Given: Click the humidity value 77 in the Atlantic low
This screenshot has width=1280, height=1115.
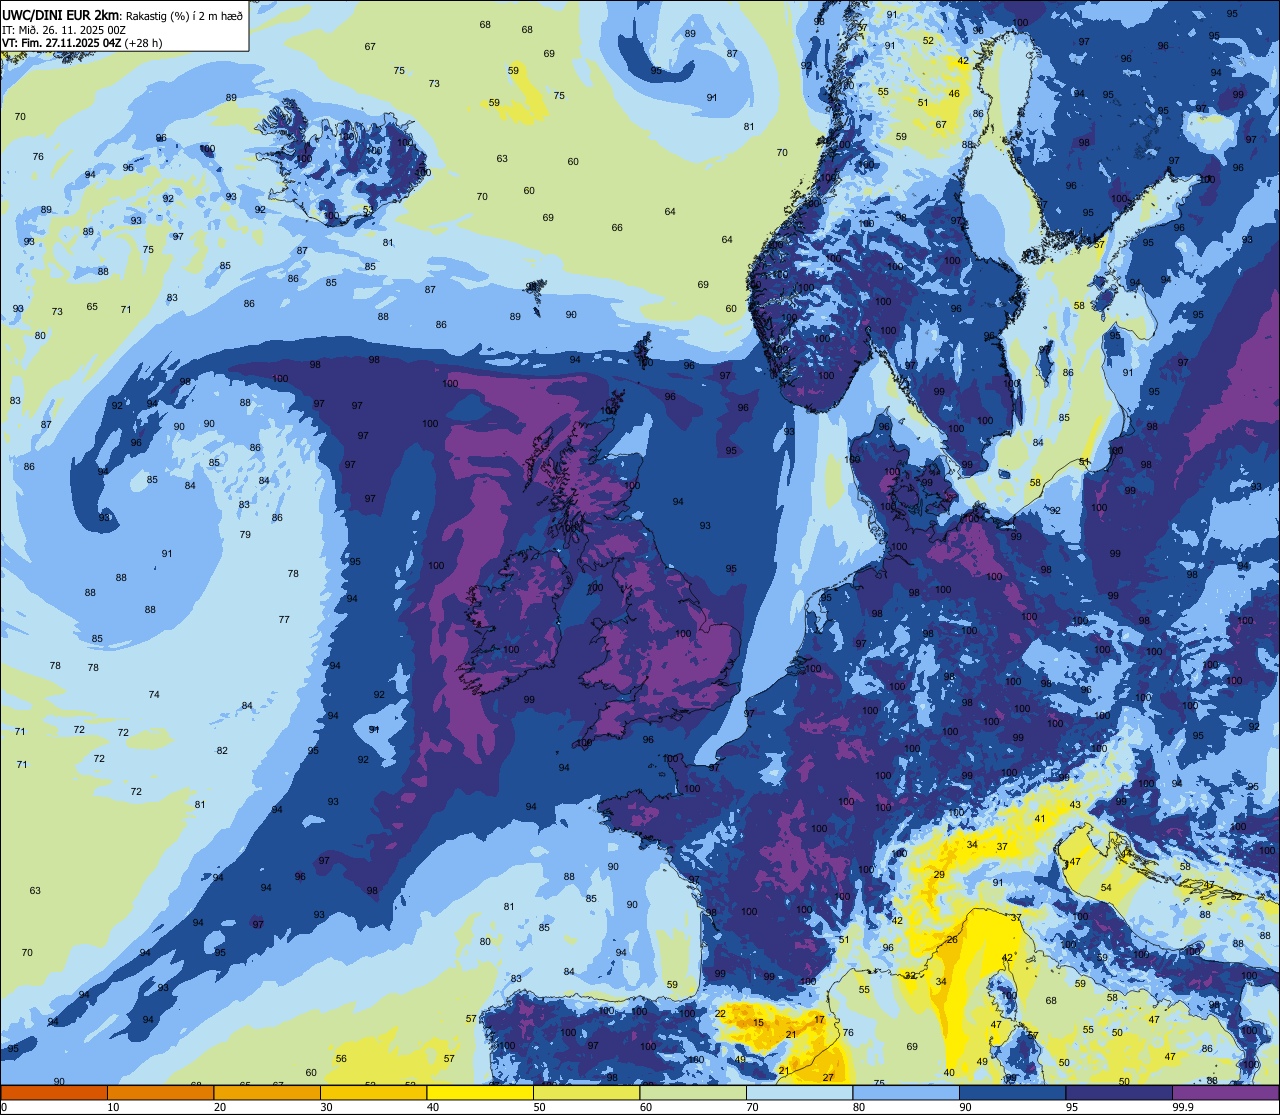Looking at the screenshot, I should 284,620.
